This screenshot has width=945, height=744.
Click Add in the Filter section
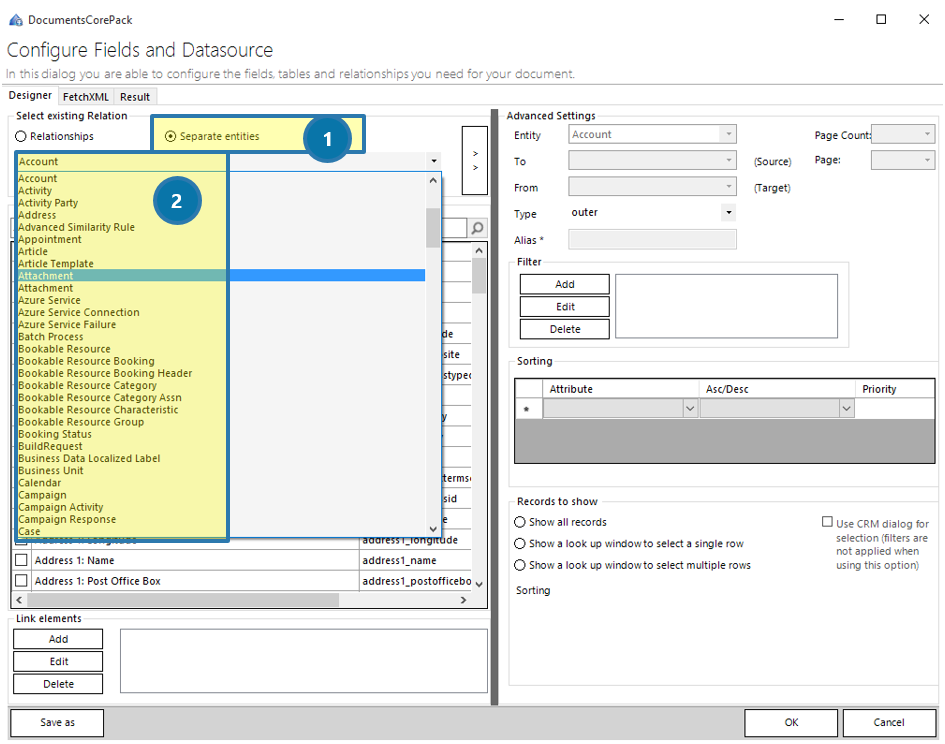563,284
